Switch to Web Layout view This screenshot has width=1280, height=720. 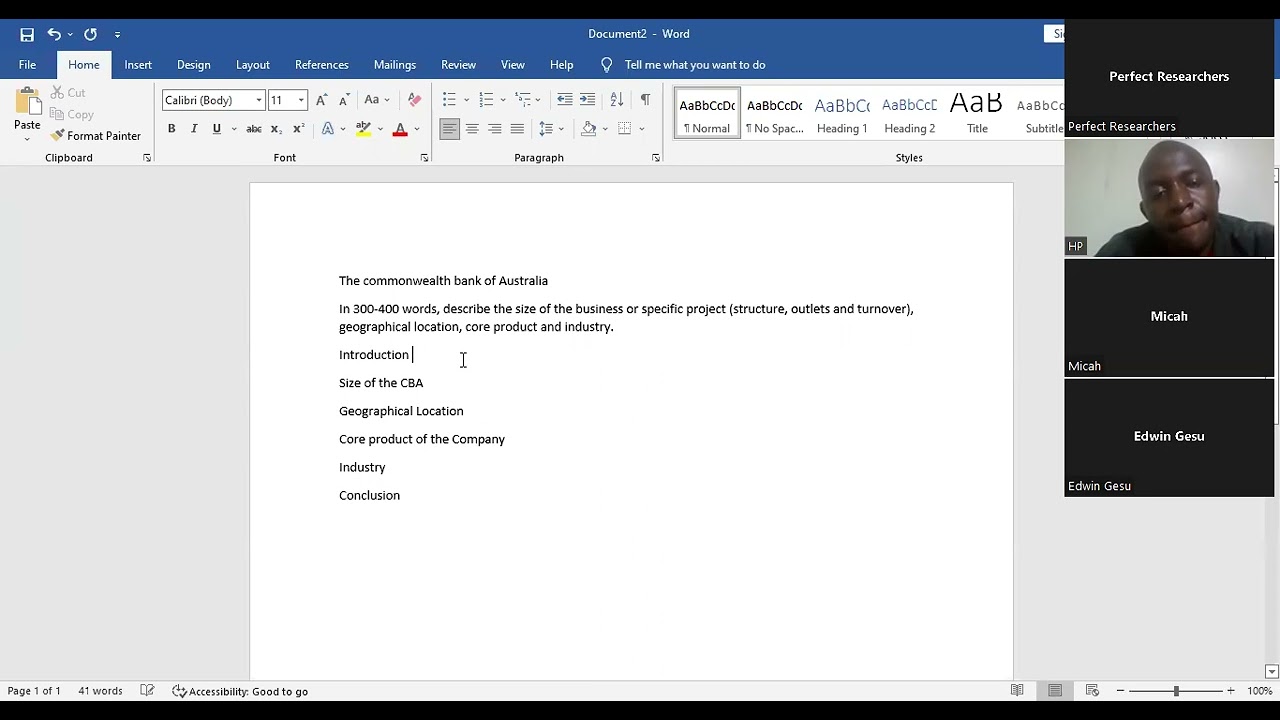pyautogui.click(x=1092, y=691)
